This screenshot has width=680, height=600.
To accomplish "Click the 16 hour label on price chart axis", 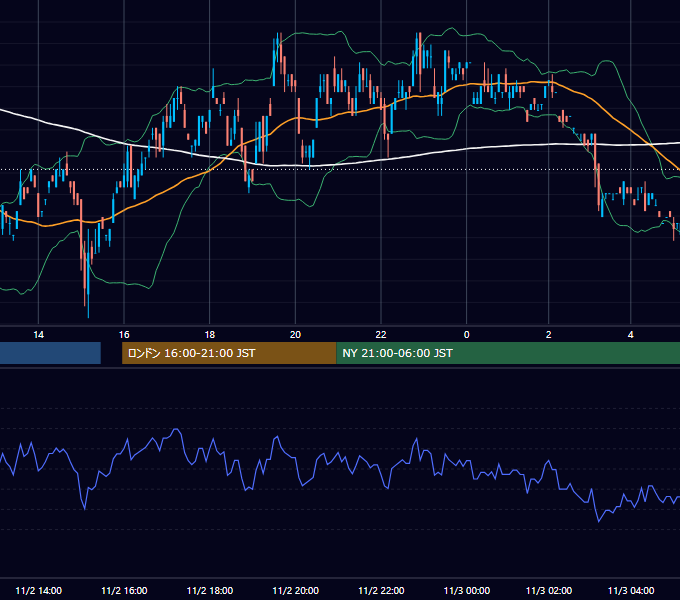I will click(x=124, y=335).
